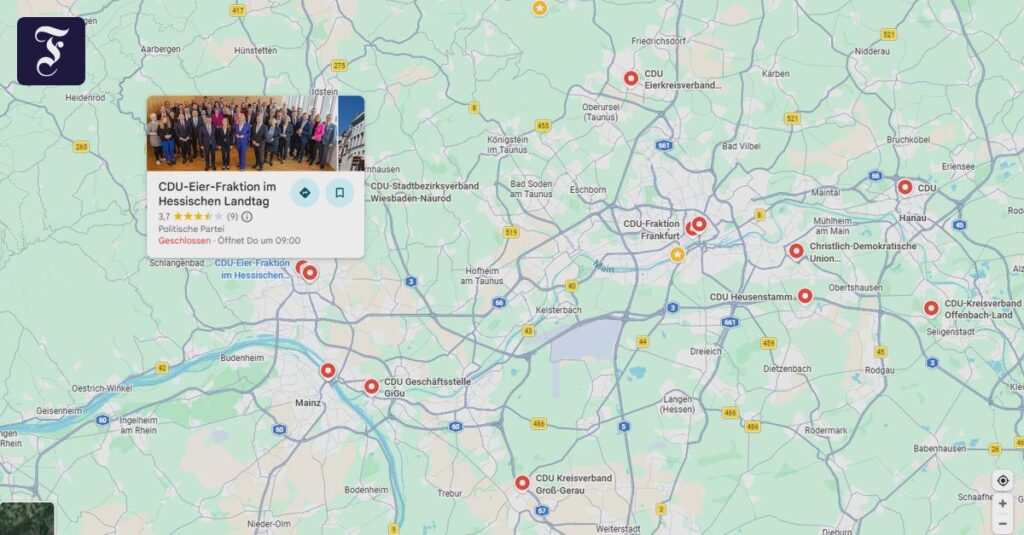Click the Christlich-Demokratische Union pin

click(x=796, y=251)
